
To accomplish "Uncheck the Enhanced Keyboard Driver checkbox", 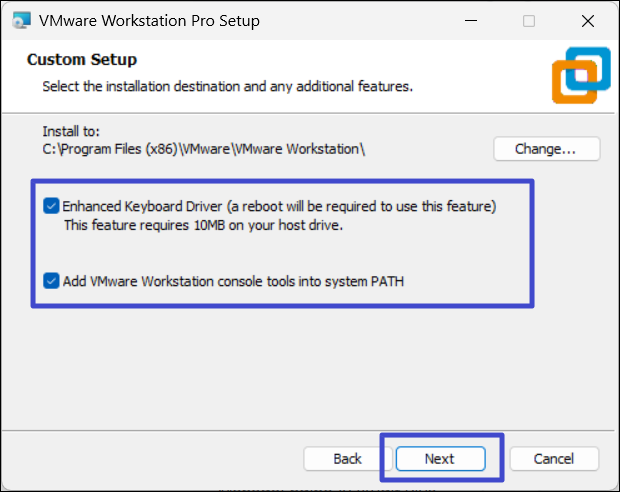I will click(51, 206).
